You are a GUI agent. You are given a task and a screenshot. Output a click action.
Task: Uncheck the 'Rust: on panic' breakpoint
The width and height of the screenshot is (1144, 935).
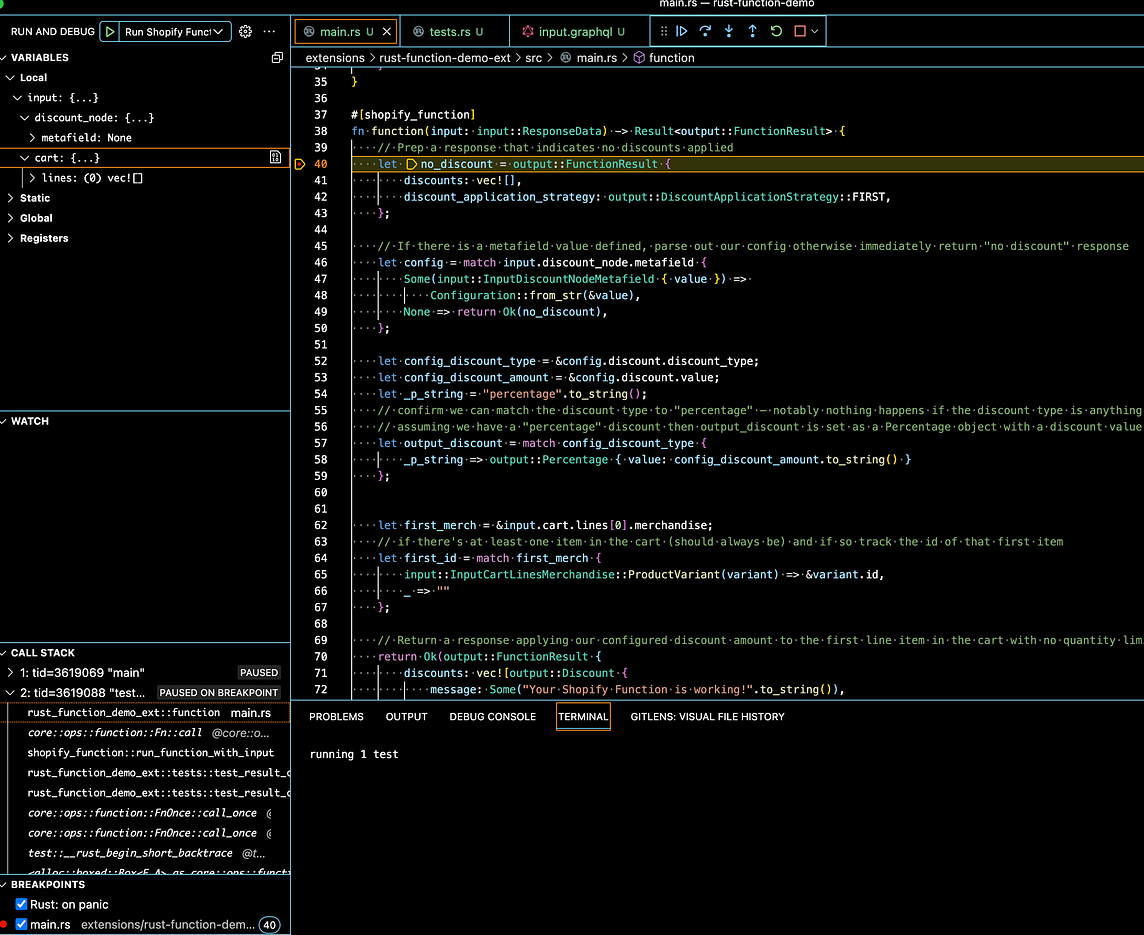22,905
